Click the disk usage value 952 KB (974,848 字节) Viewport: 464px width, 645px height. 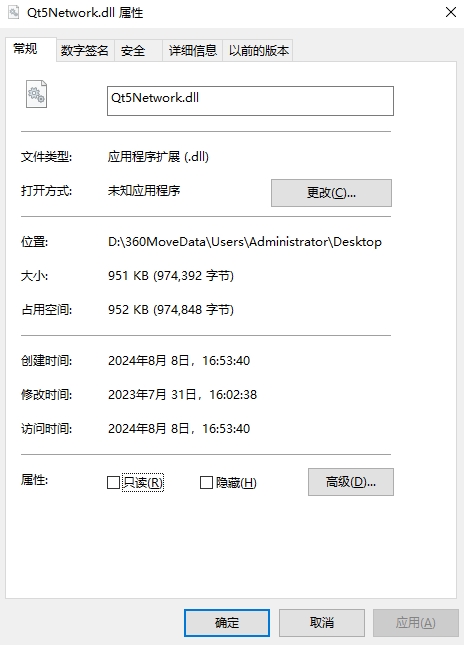pyautogui.click(x=171, y=309)
